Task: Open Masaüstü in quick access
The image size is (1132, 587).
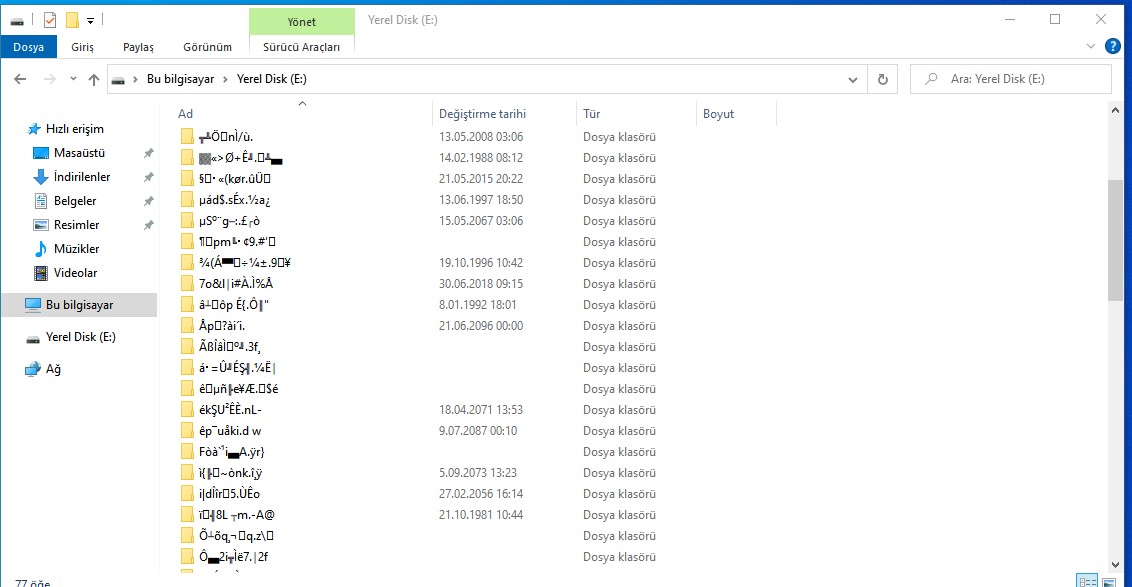Action: click(x=79, y=153)
